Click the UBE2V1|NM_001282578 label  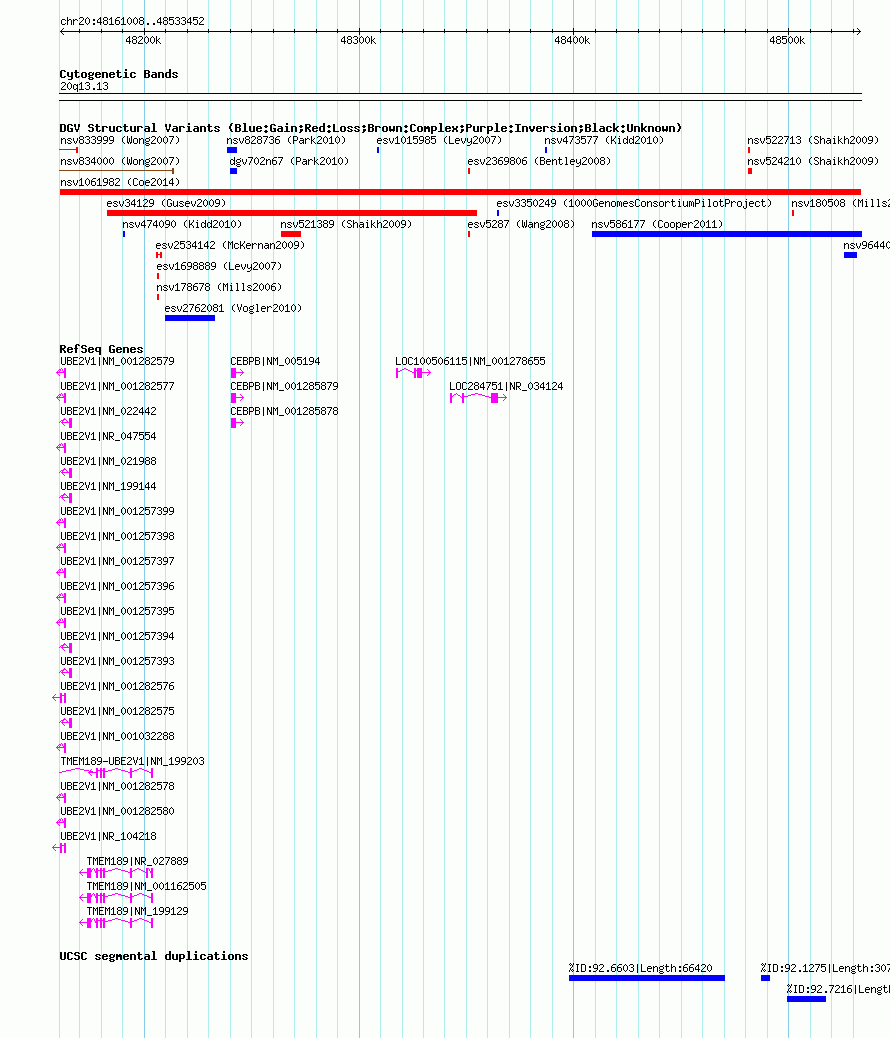pyautogui.click(x=117, y=786)
